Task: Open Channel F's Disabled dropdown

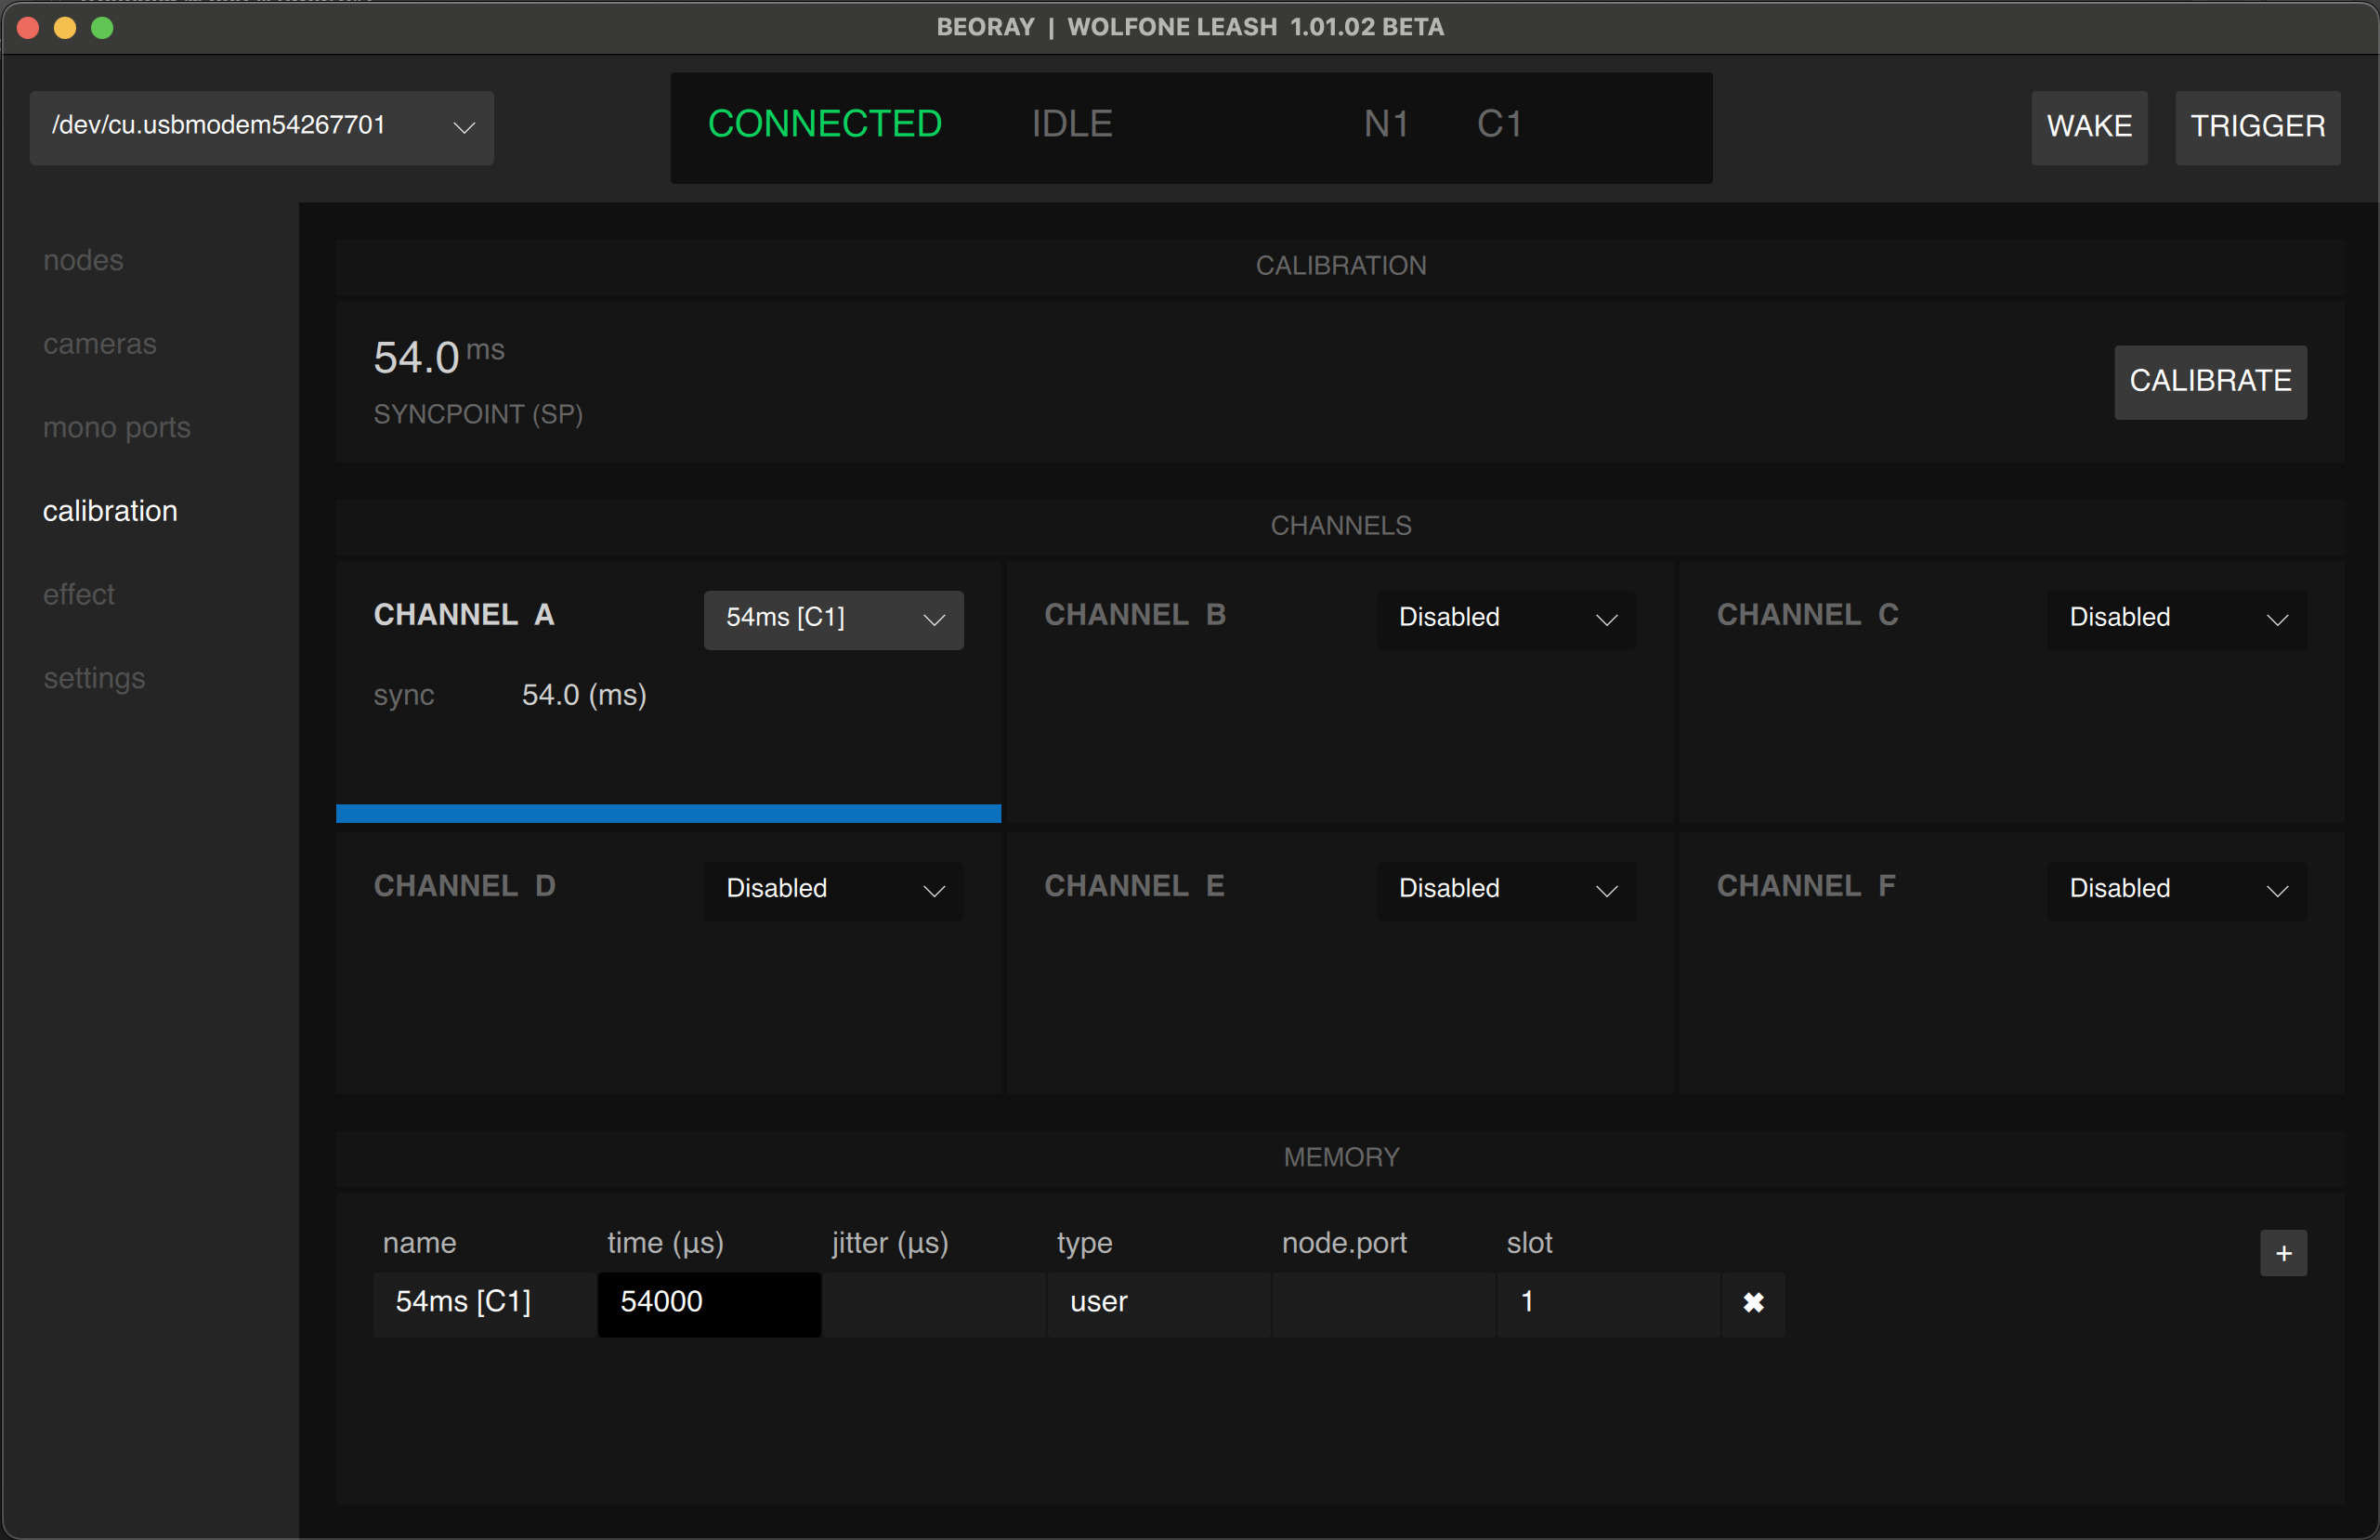Action: [2175, 890]
